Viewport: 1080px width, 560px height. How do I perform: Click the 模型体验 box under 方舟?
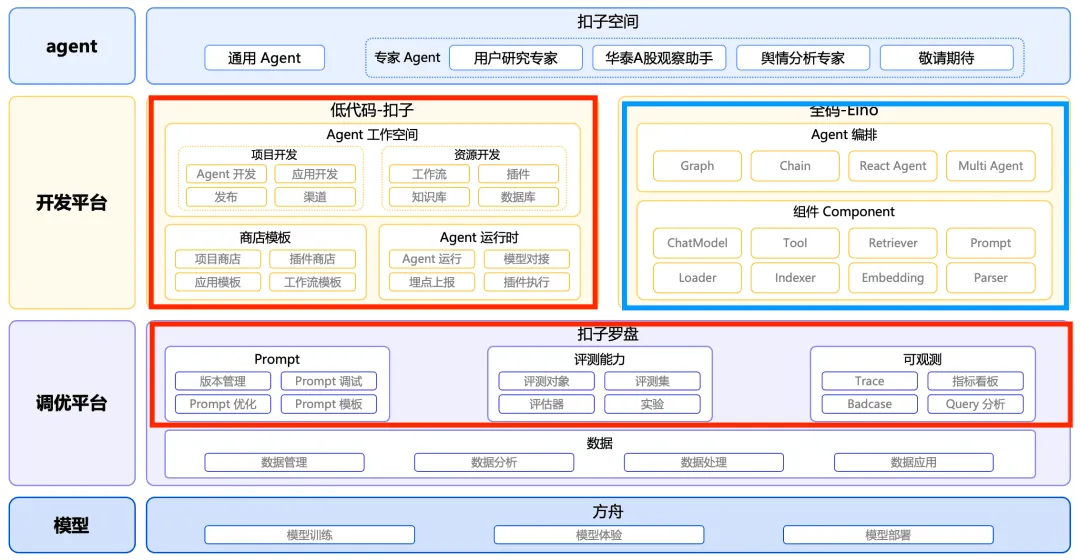coord(599,535)
